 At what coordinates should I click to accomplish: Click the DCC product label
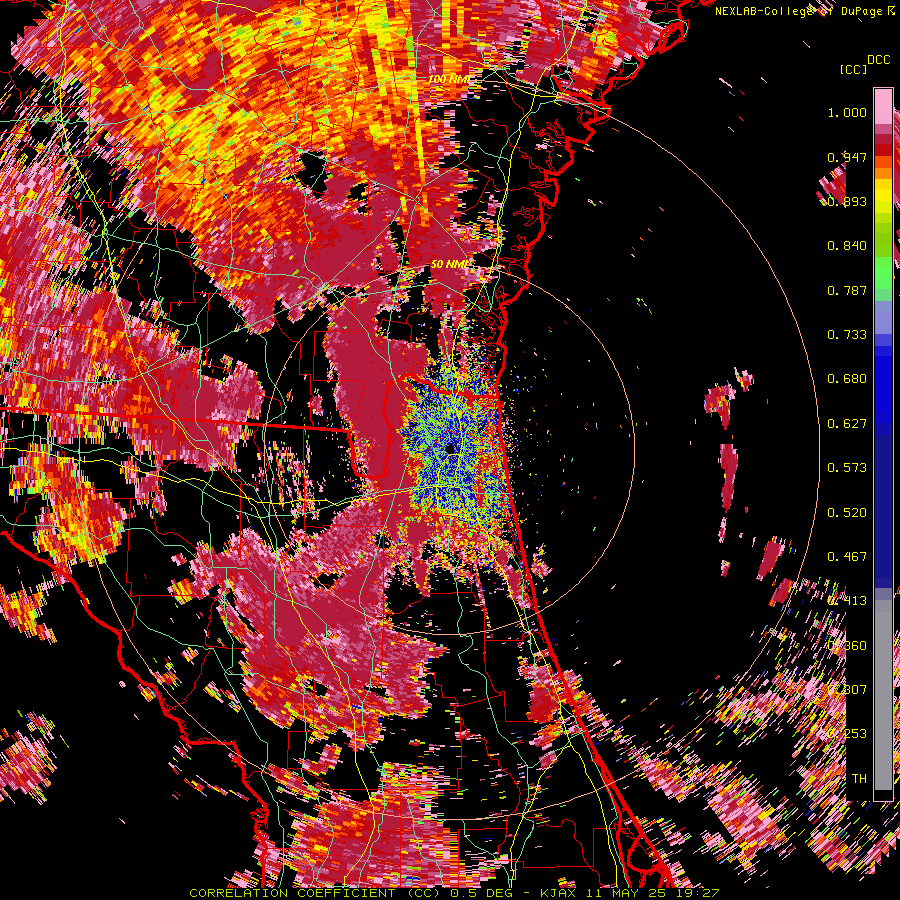[879, 60]
